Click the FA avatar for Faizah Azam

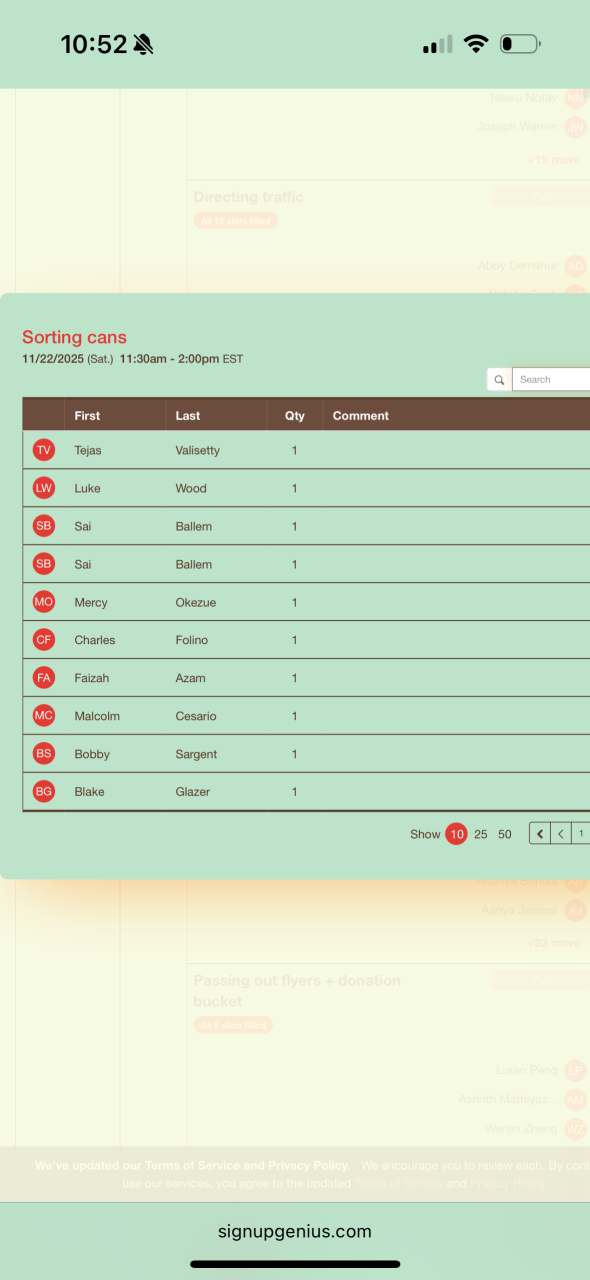coord(44,678)
